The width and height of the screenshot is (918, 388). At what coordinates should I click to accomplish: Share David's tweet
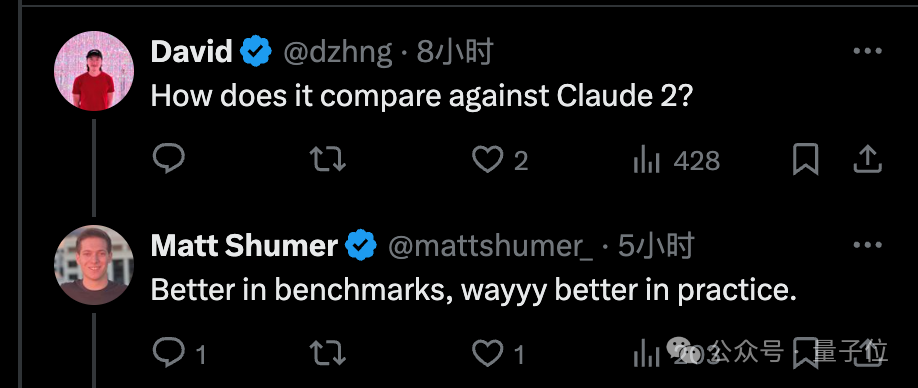[x=867, y=159]
